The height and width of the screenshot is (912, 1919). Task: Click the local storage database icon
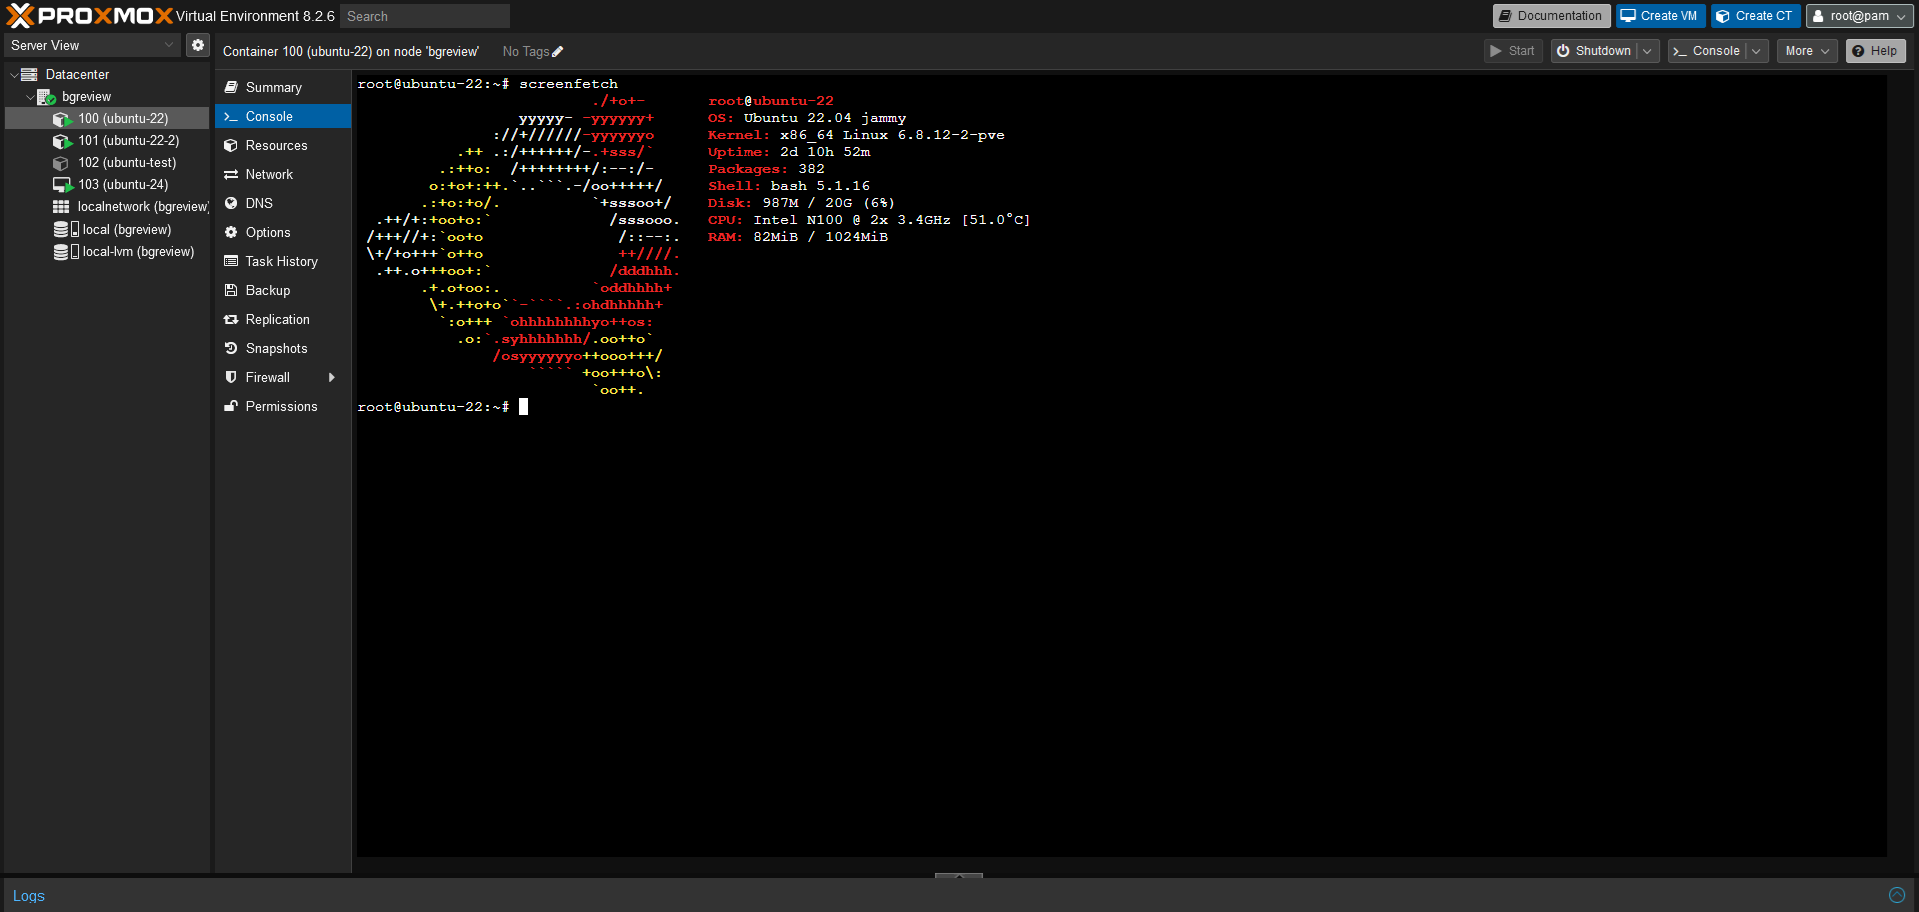pyautogui.click(x=66, y=230)
